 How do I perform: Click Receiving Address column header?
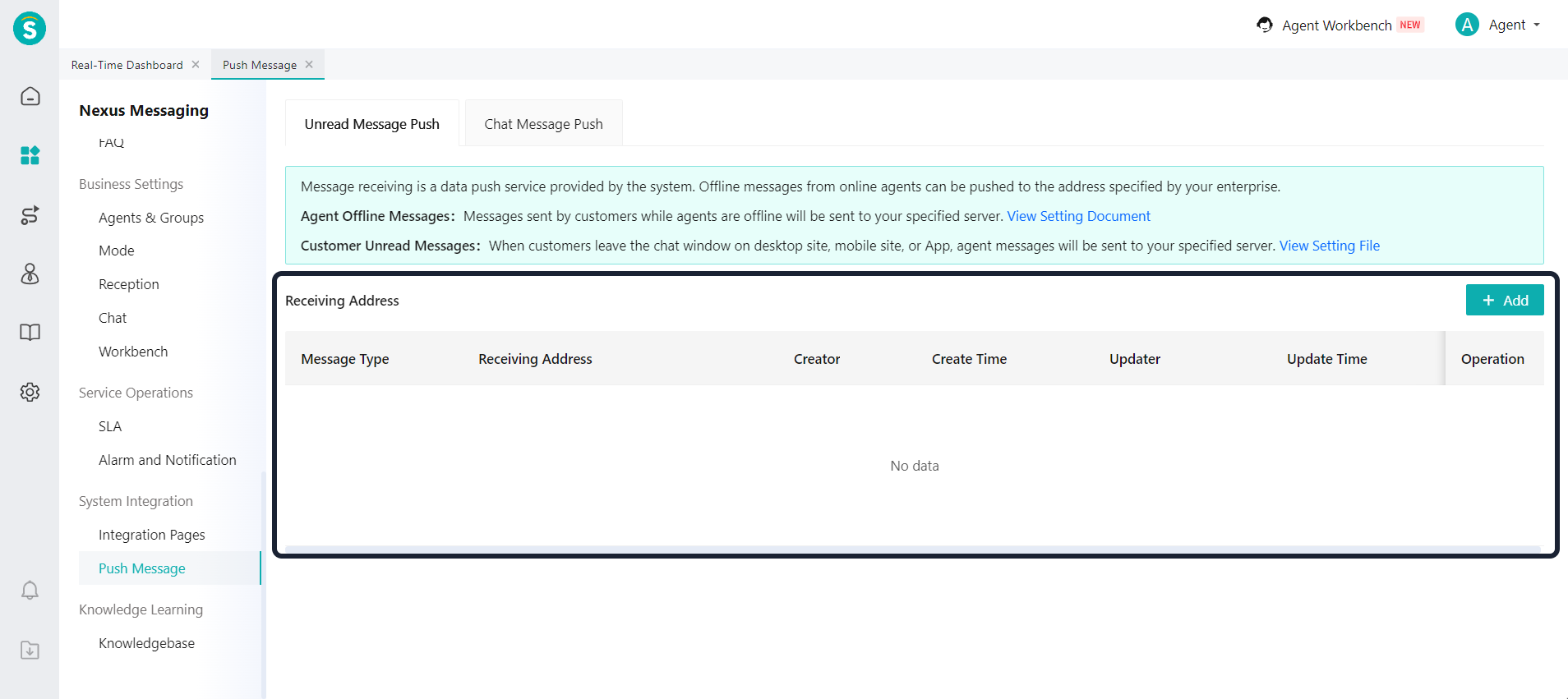click(x=535, y=359)
